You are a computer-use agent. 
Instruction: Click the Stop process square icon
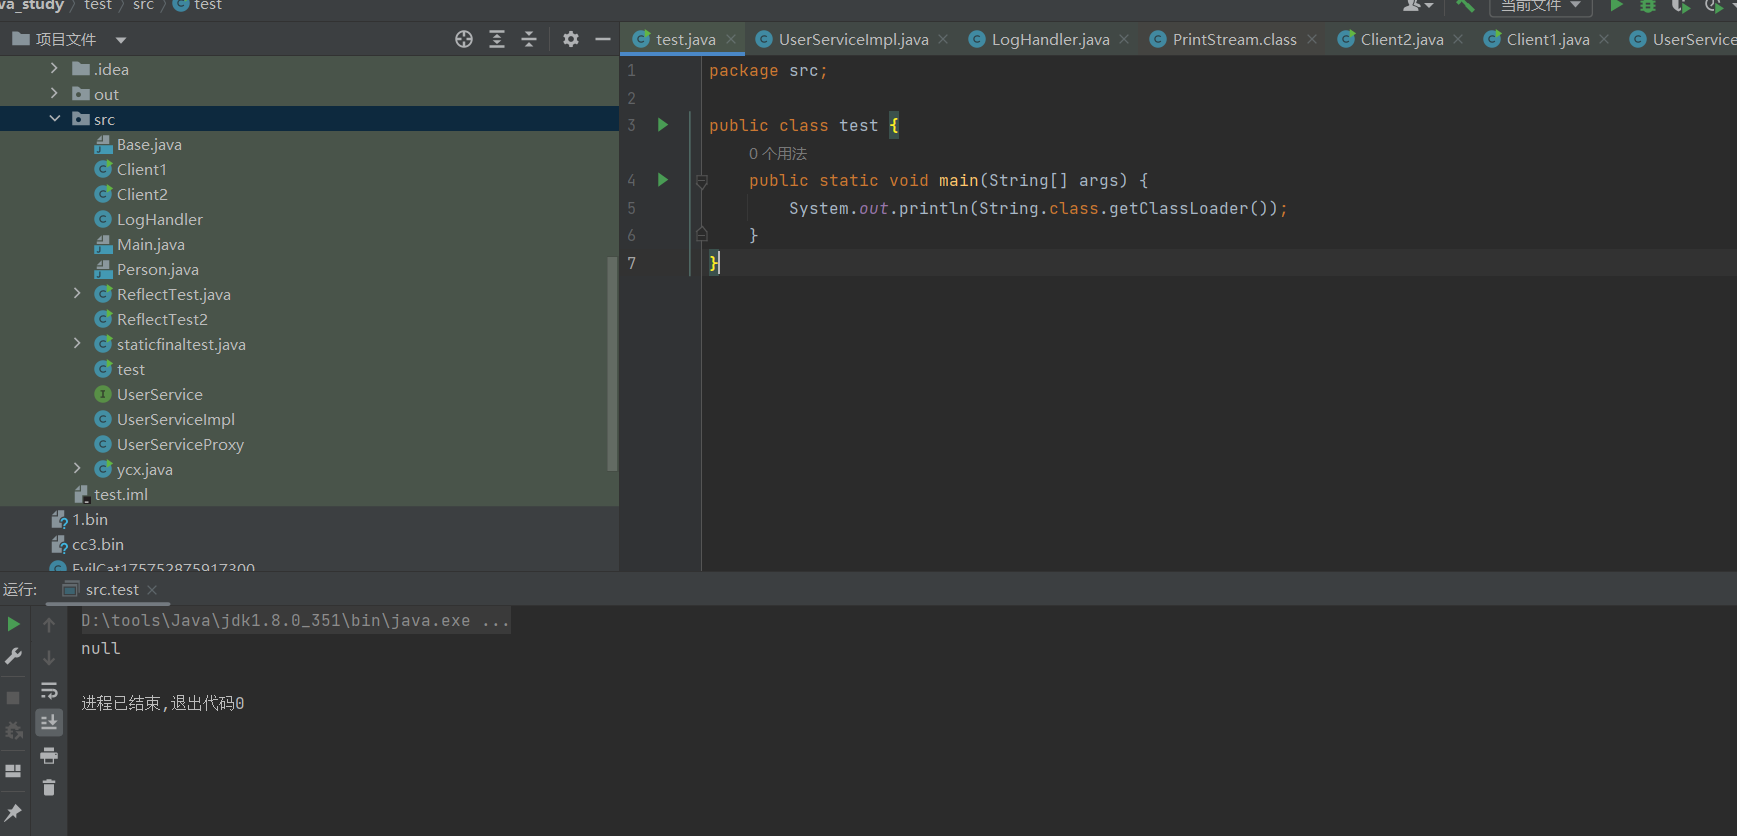coord(14,697)
